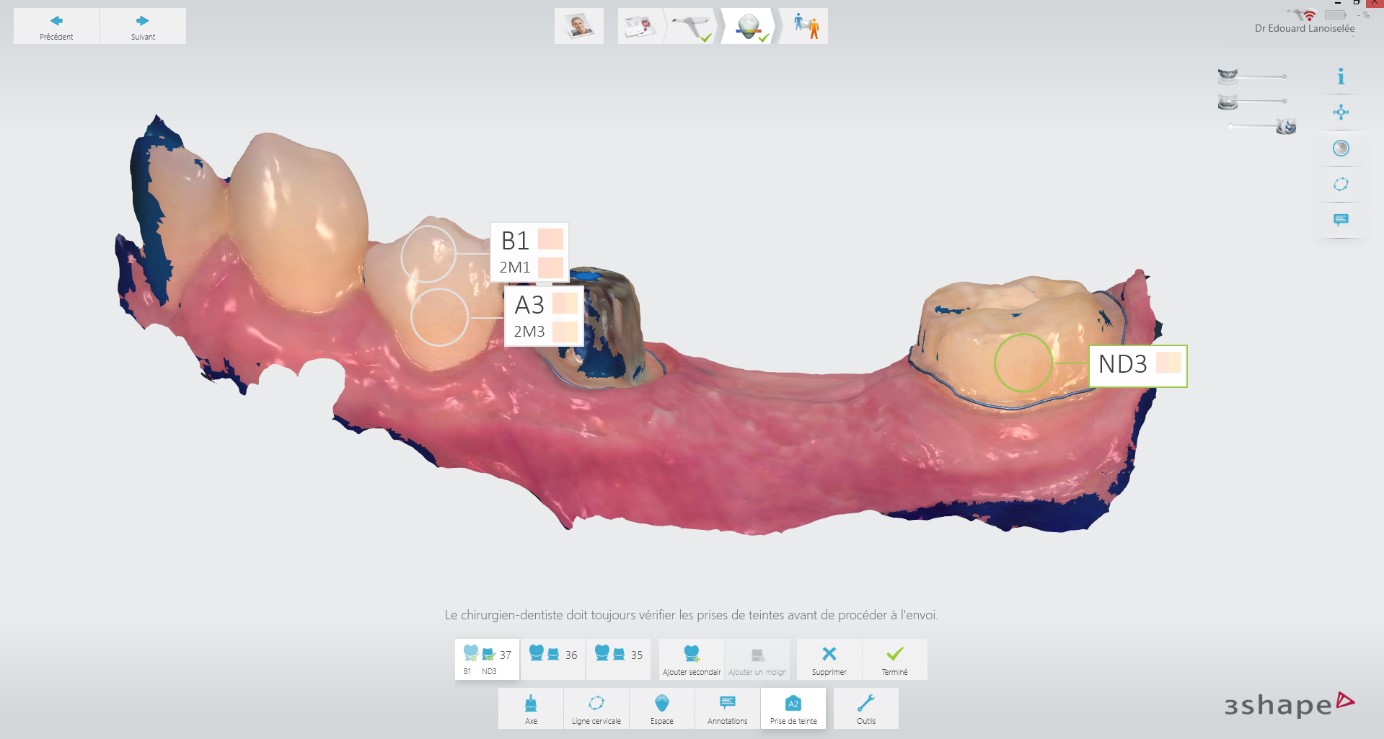Select the Axe insertion direction tool
1384x739 pixels.
pyautogui.click(x=531, y=708)
